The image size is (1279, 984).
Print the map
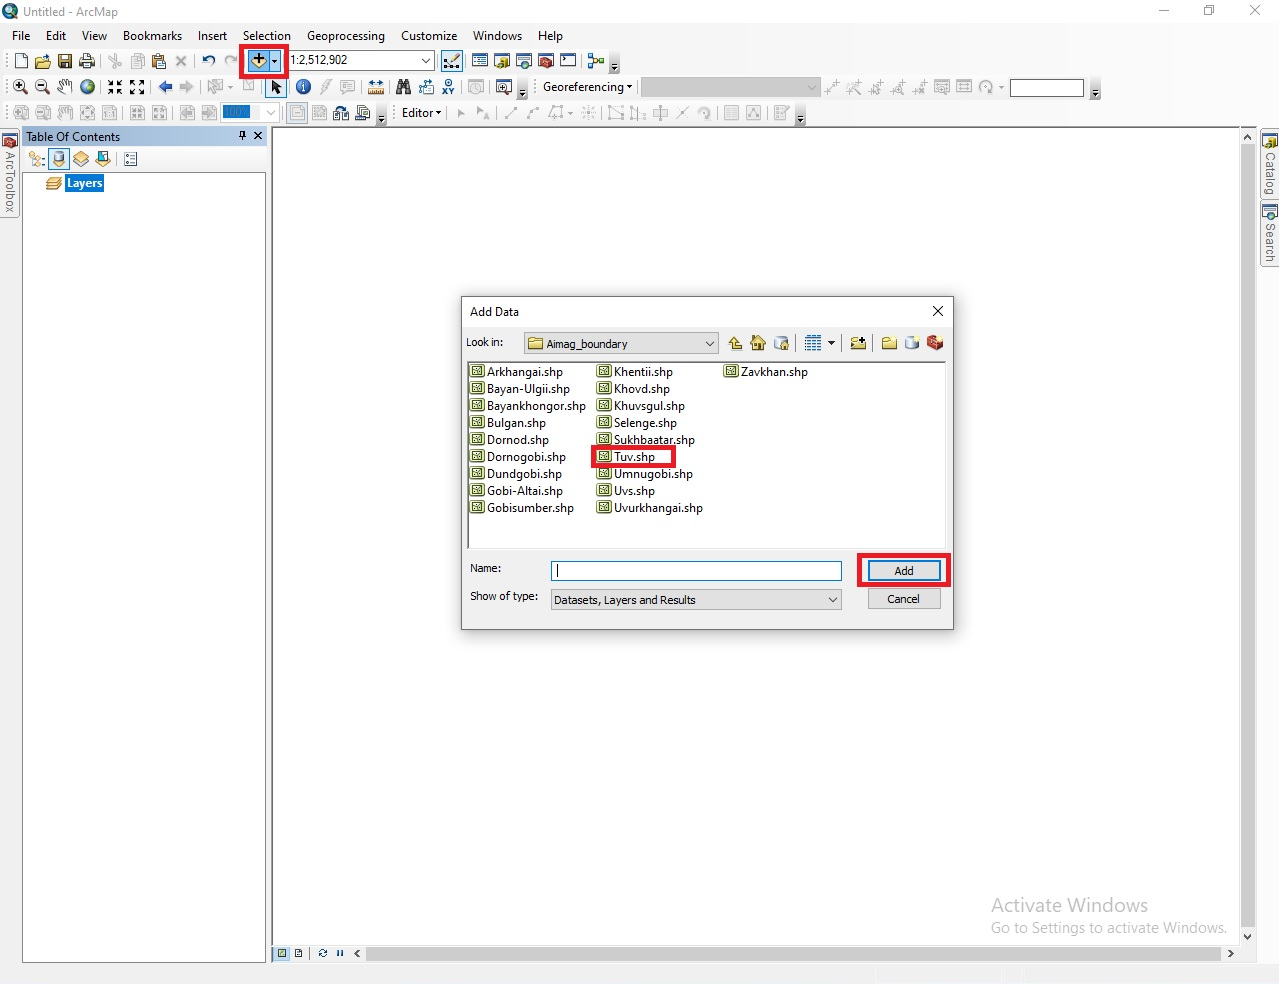point(87,61)
